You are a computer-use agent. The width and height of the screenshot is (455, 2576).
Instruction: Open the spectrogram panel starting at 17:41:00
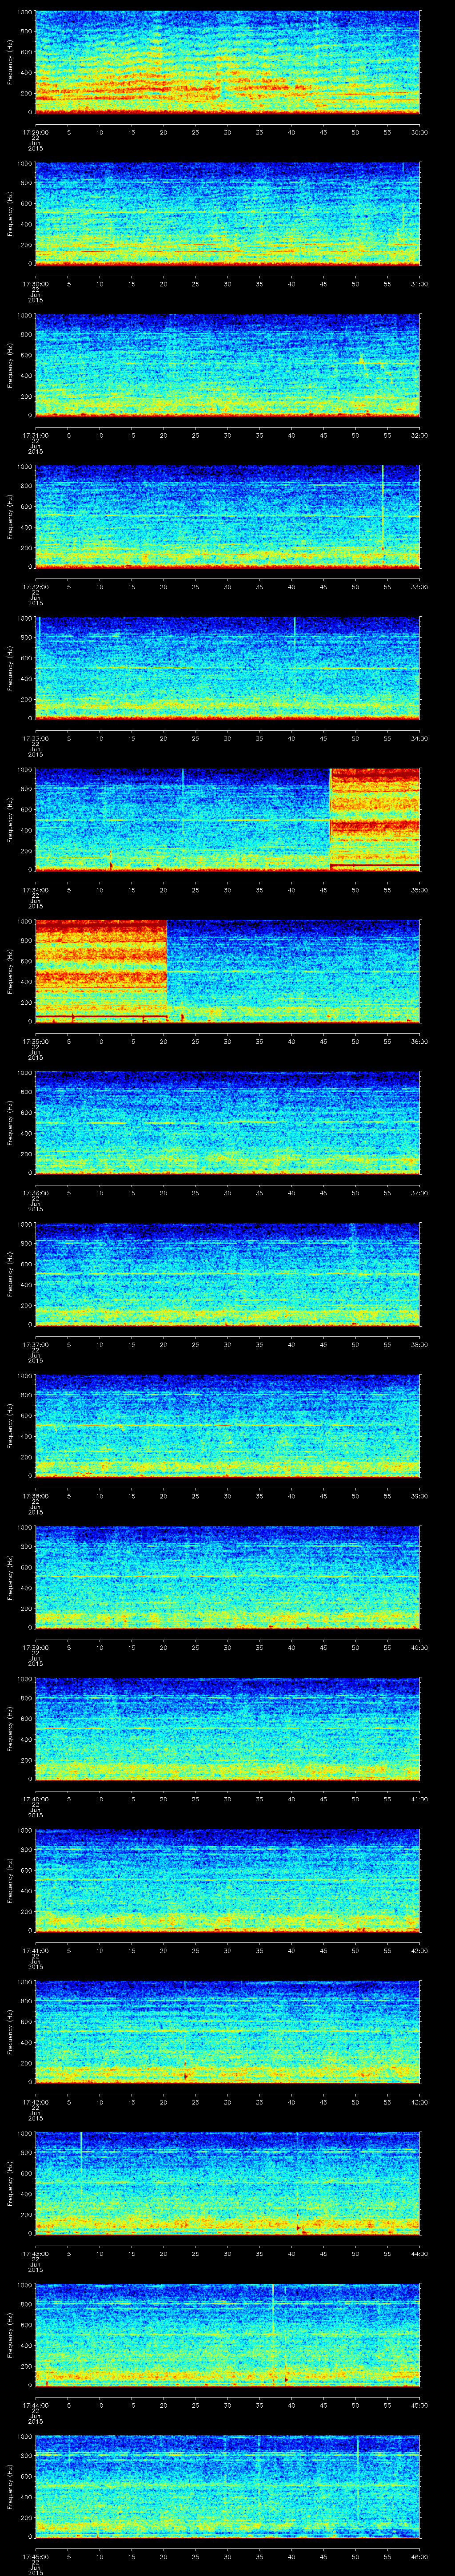tap(227, 1881)
